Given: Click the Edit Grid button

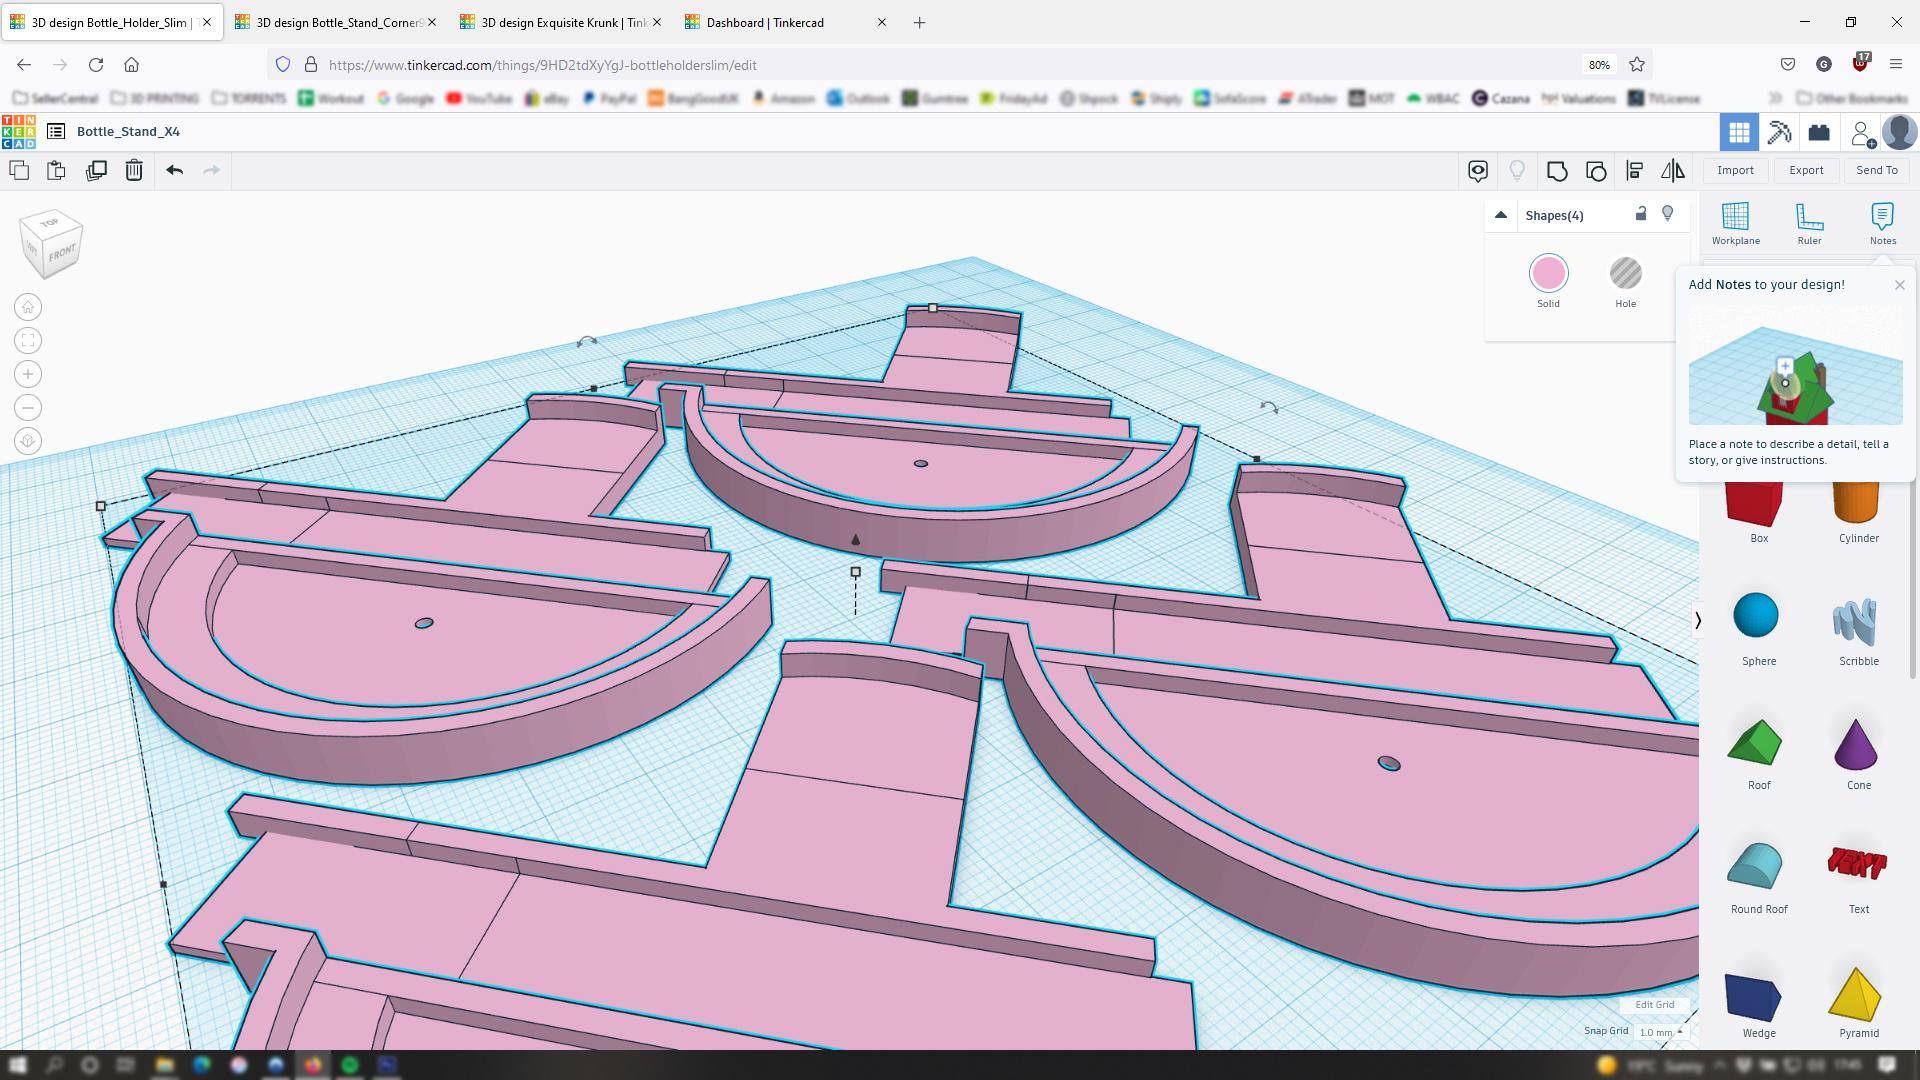Looking at the screenshot, I should [x=1654, y=1005].
